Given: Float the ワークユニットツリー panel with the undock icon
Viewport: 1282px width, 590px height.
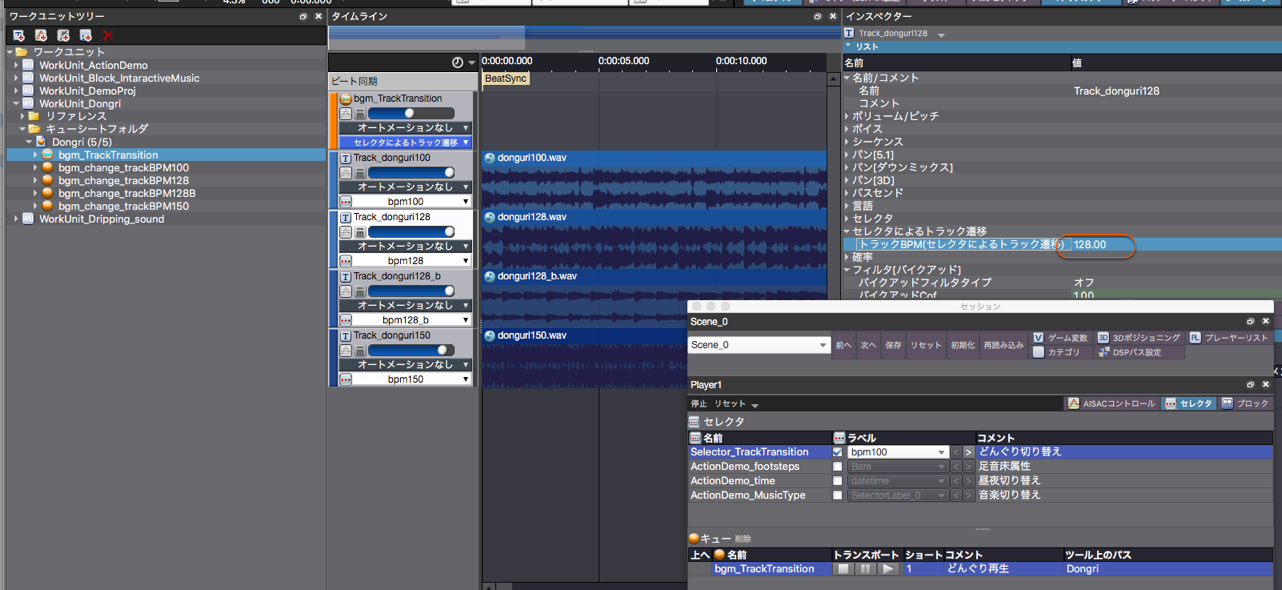Looking at the screenshot, I should click(x=304, y=16).
